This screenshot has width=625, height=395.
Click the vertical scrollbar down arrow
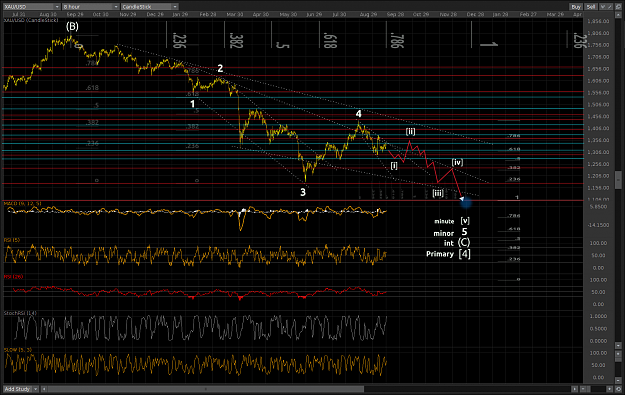click(618, 346)
